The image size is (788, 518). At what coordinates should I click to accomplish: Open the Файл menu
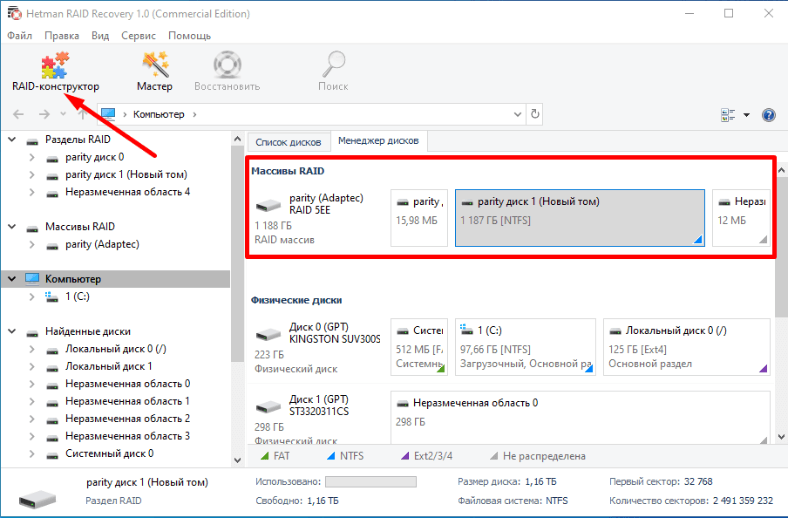click(x=20, y=36)
